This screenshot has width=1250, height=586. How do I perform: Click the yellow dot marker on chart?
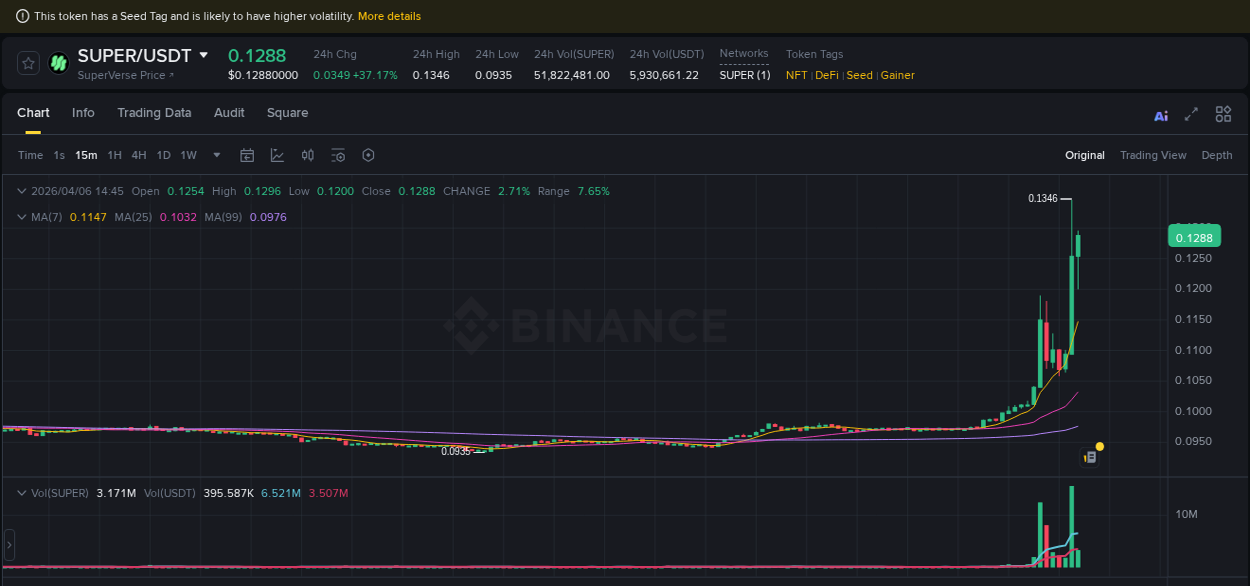coord(1100,446)
